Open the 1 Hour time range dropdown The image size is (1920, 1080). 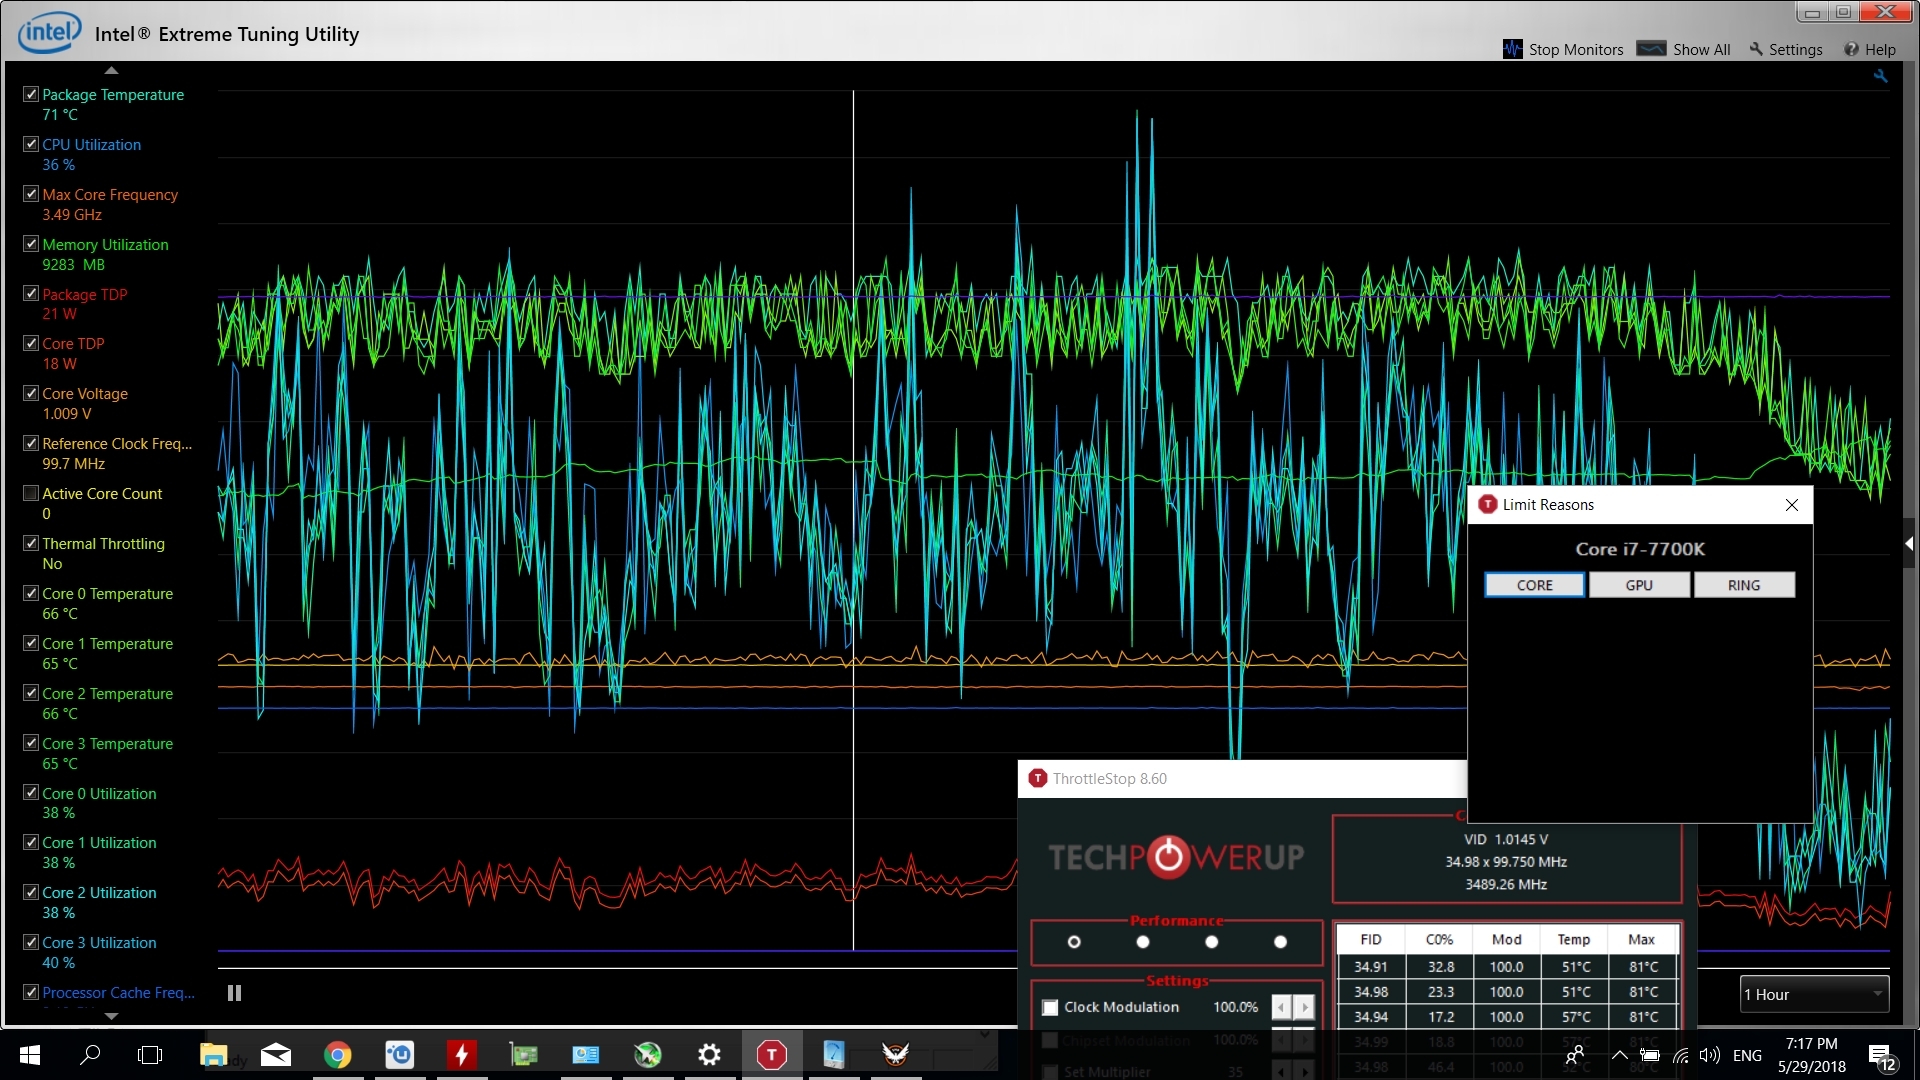pos(1814,994)
